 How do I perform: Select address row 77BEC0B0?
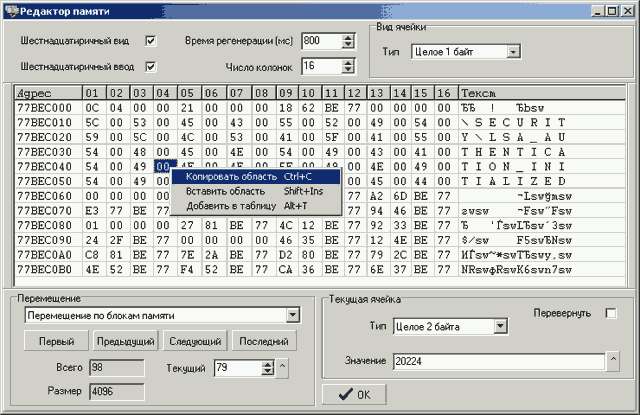pyautogui.click(x=45, y=269)
